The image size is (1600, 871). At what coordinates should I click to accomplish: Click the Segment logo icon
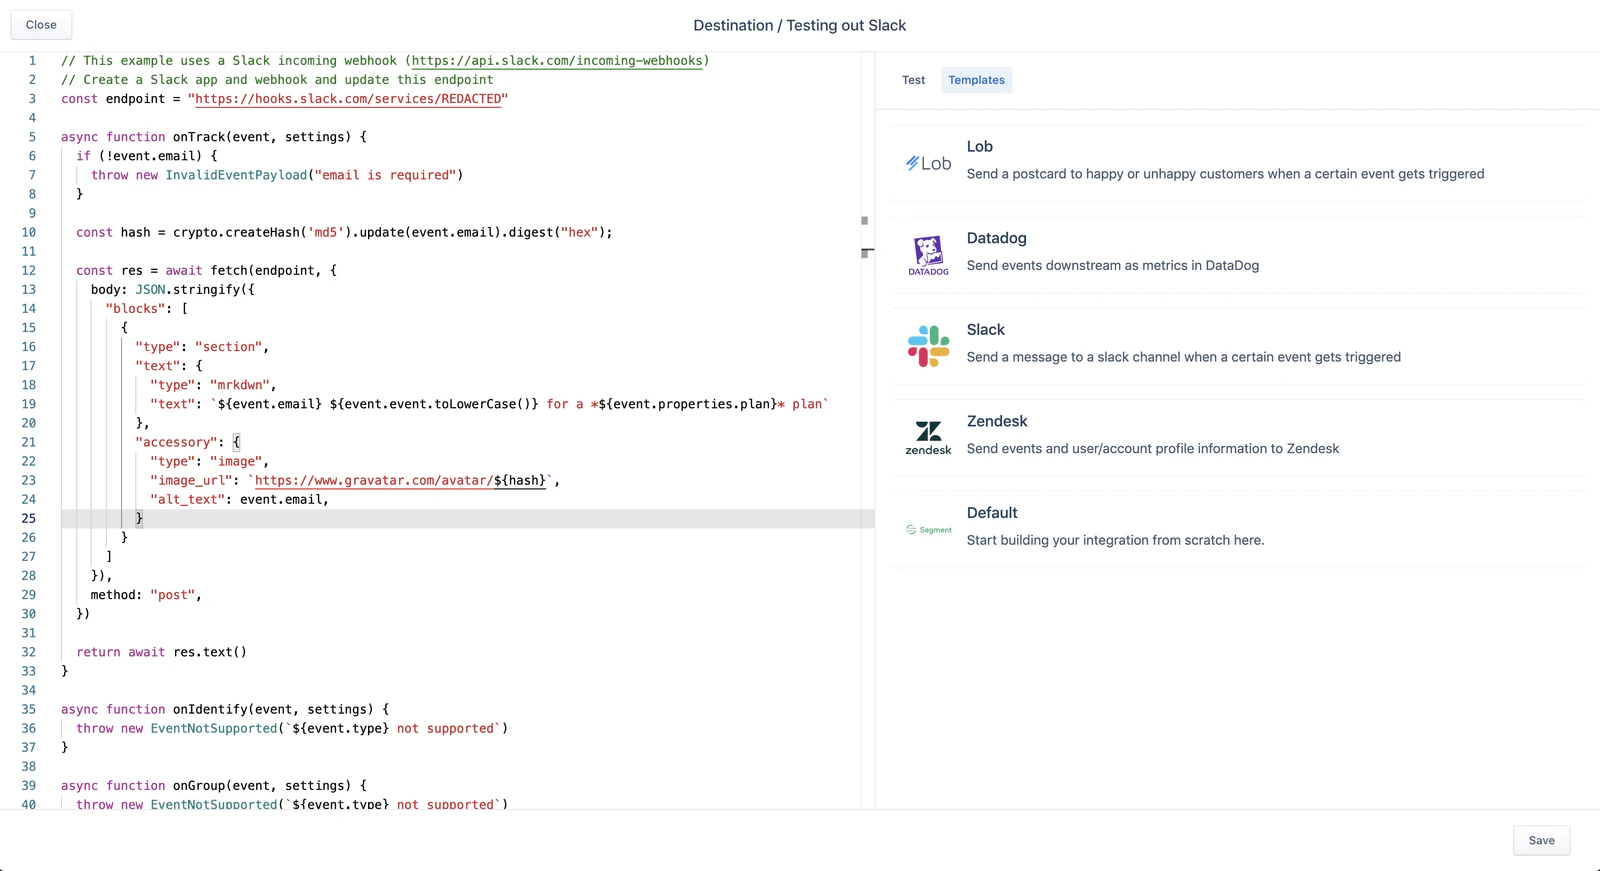(x=928, y=530)
